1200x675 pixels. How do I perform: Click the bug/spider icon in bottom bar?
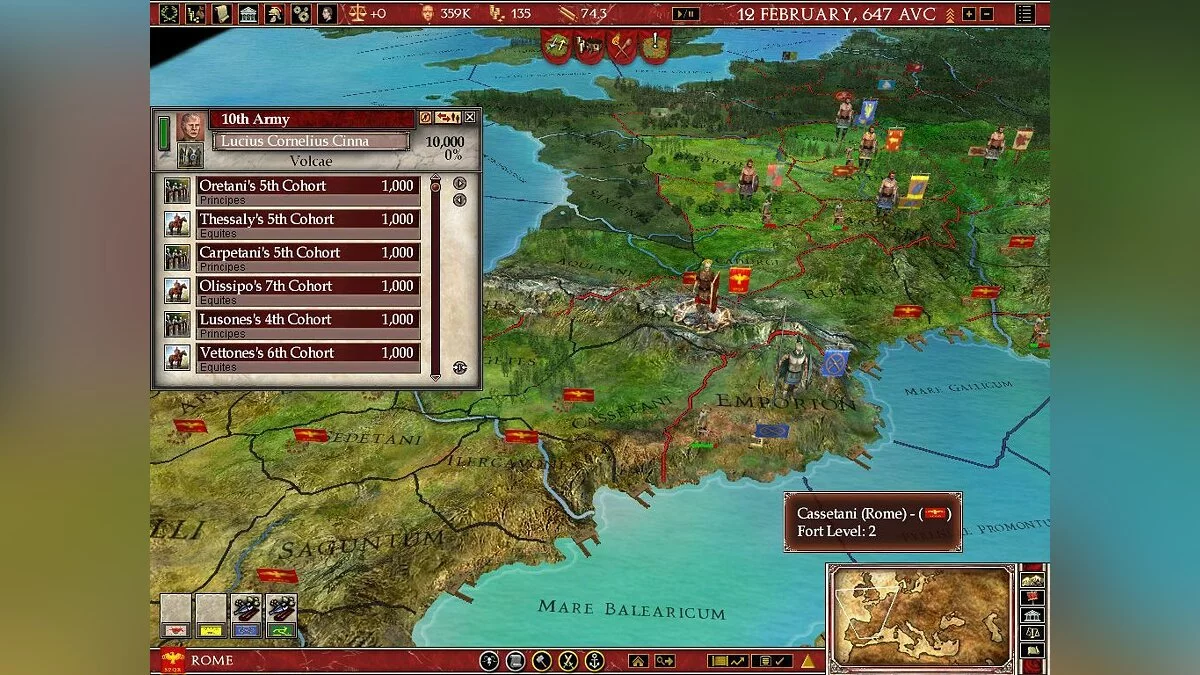click(489, 660)
